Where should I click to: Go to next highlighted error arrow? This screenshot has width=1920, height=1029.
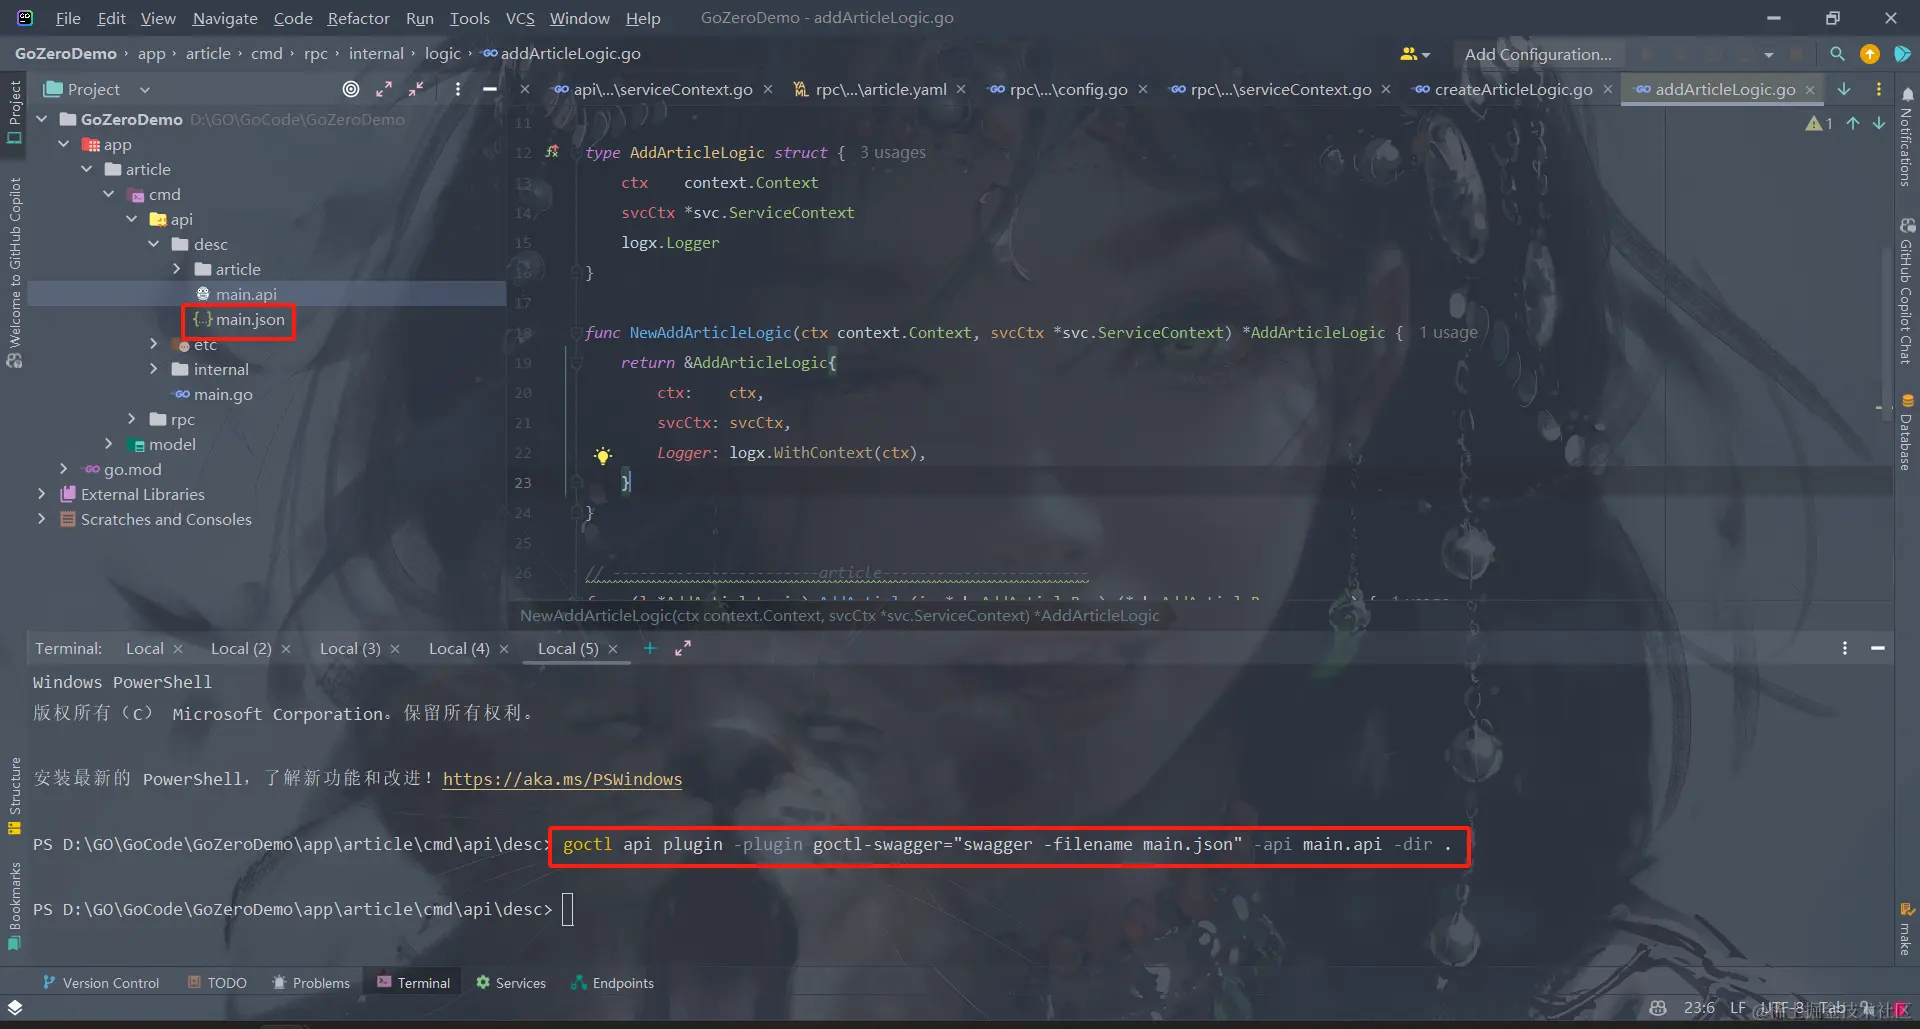point(1879,123)
